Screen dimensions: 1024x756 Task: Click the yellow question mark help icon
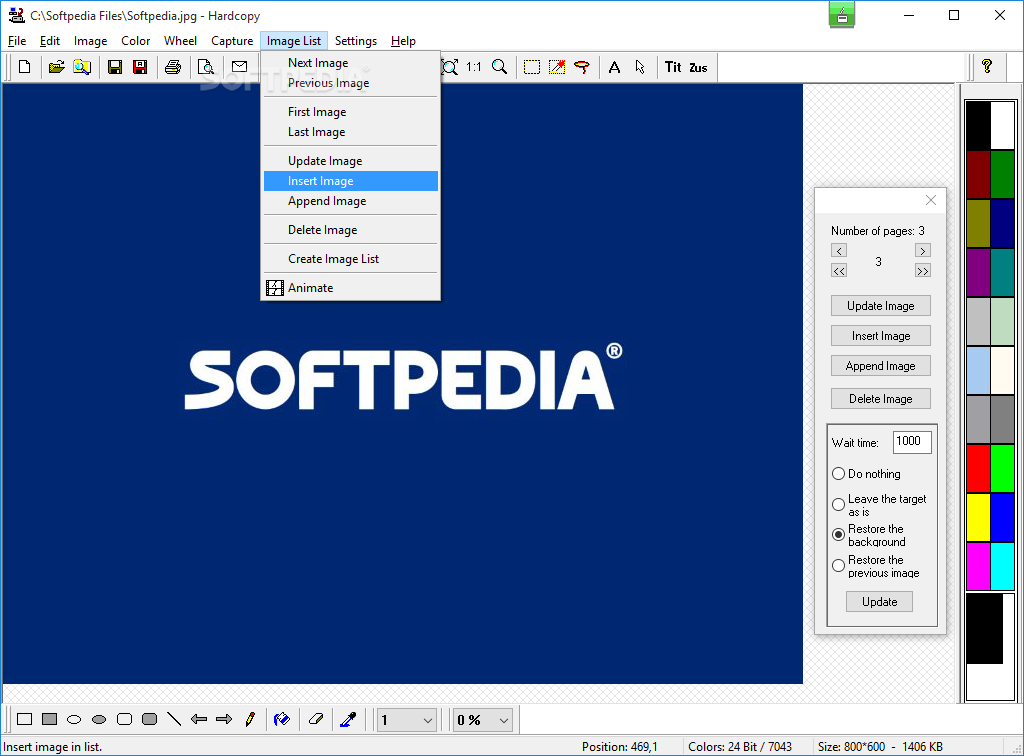pos(987,66)
